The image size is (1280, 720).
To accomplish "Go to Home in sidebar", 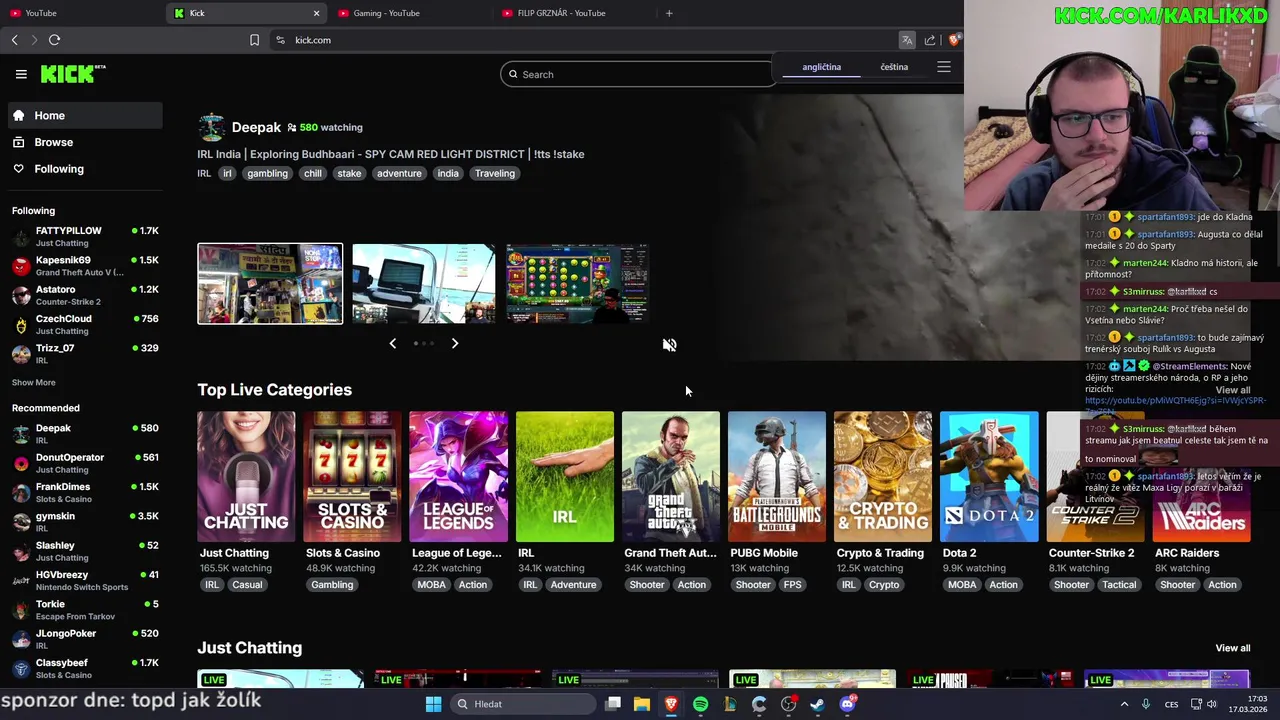I will click(84, 115).
